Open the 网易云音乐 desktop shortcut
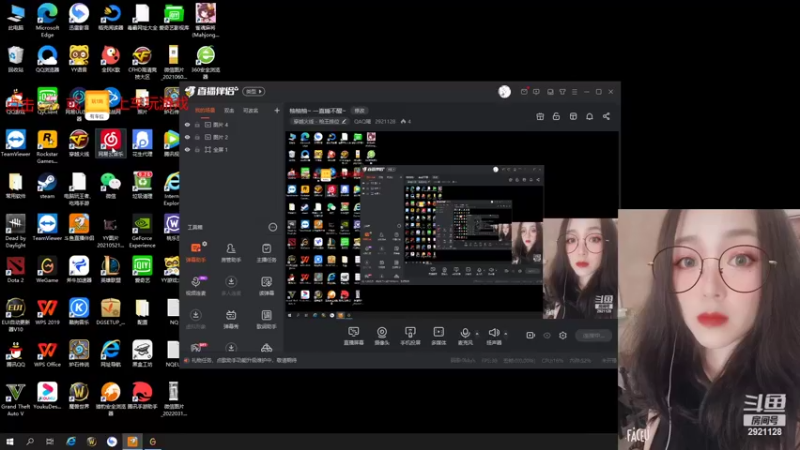This screenshot has height=450, width=800. coord(110,144)
